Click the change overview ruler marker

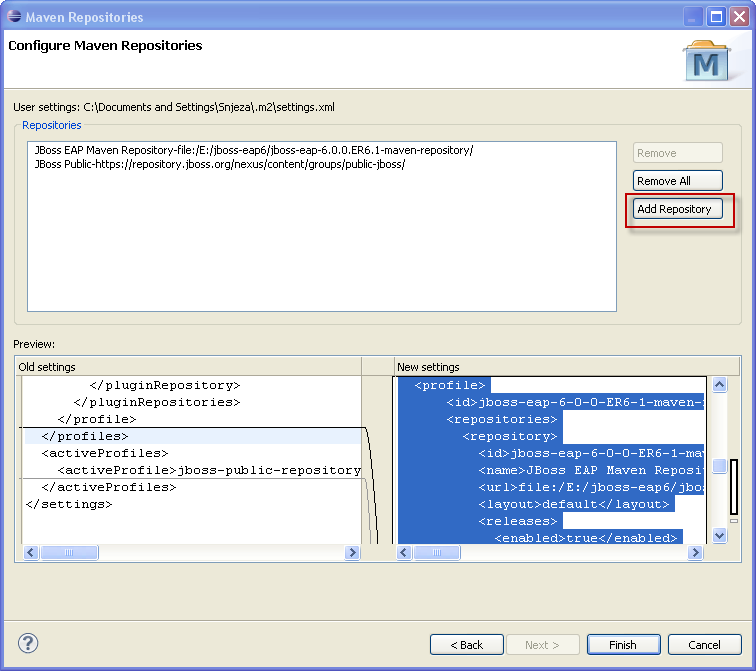tap(734, 487)
